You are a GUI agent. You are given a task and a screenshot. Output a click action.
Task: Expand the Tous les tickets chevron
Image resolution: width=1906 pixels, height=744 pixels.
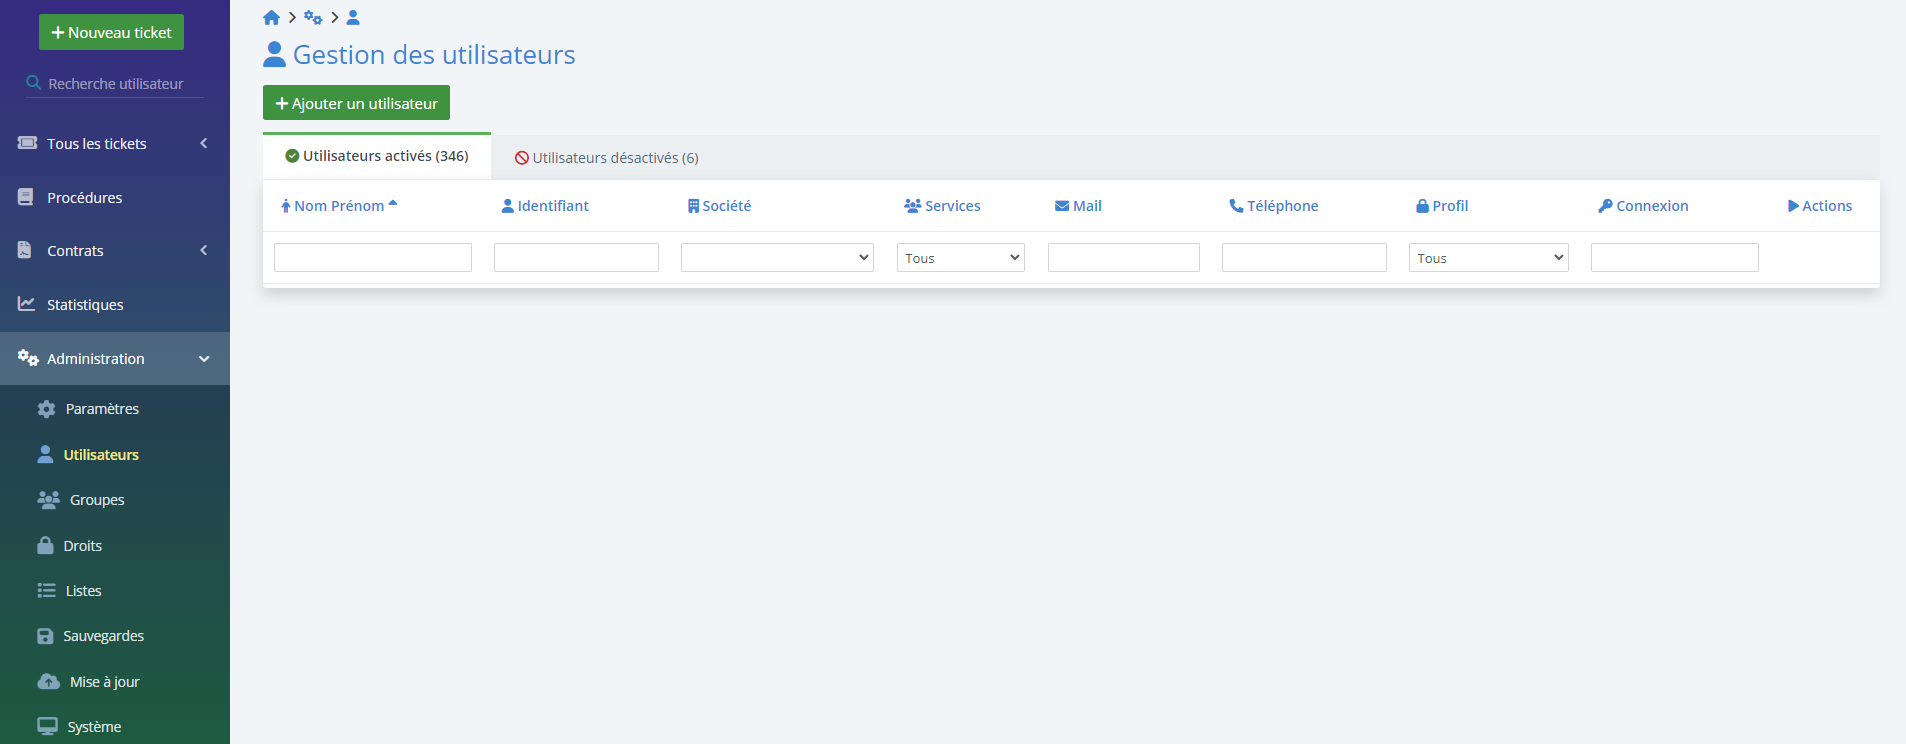click(204, 143)
